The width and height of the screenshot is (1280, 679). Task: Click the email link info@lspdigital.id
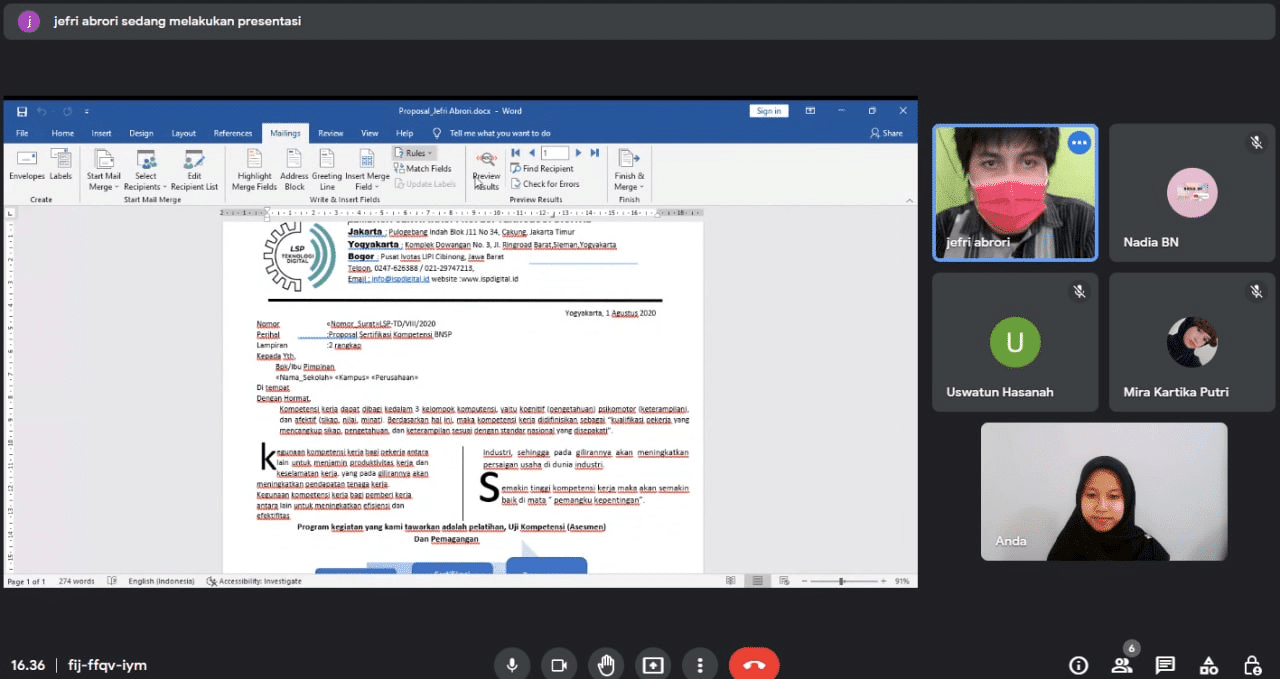coord(400,279)
